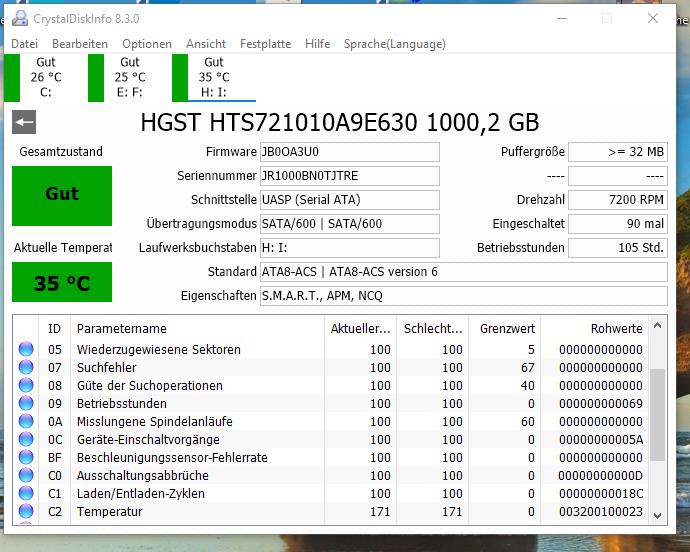Click the CrystalDiskInfo app icon in title bar
690x552 pixels.
[20, 18]
